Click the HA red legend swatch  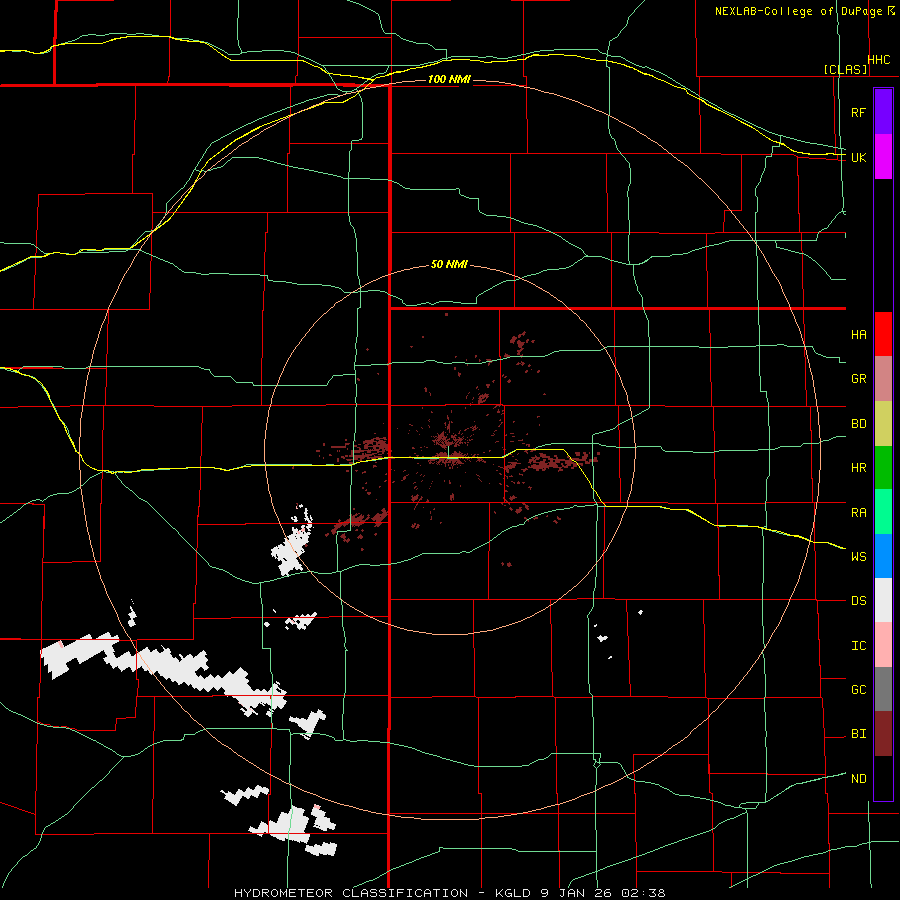tap(883, 334)
